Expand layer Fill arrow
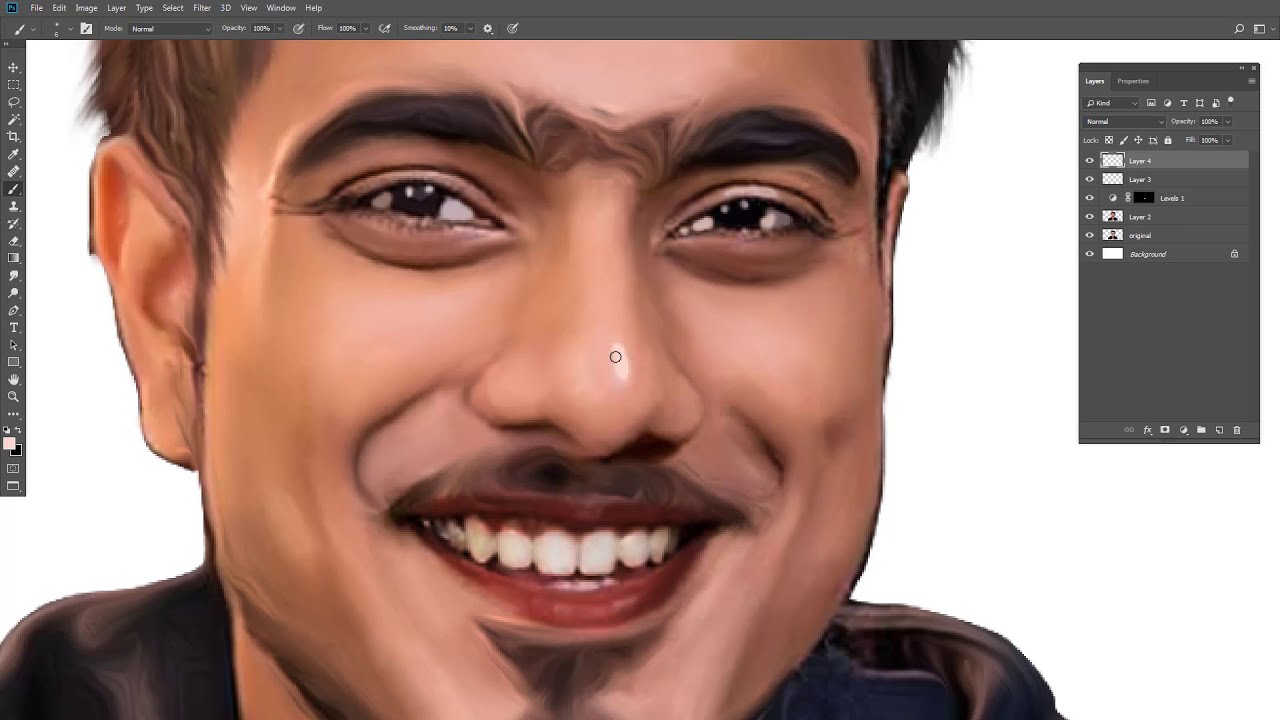1280x720 pixels. (x=1228, y=140)
